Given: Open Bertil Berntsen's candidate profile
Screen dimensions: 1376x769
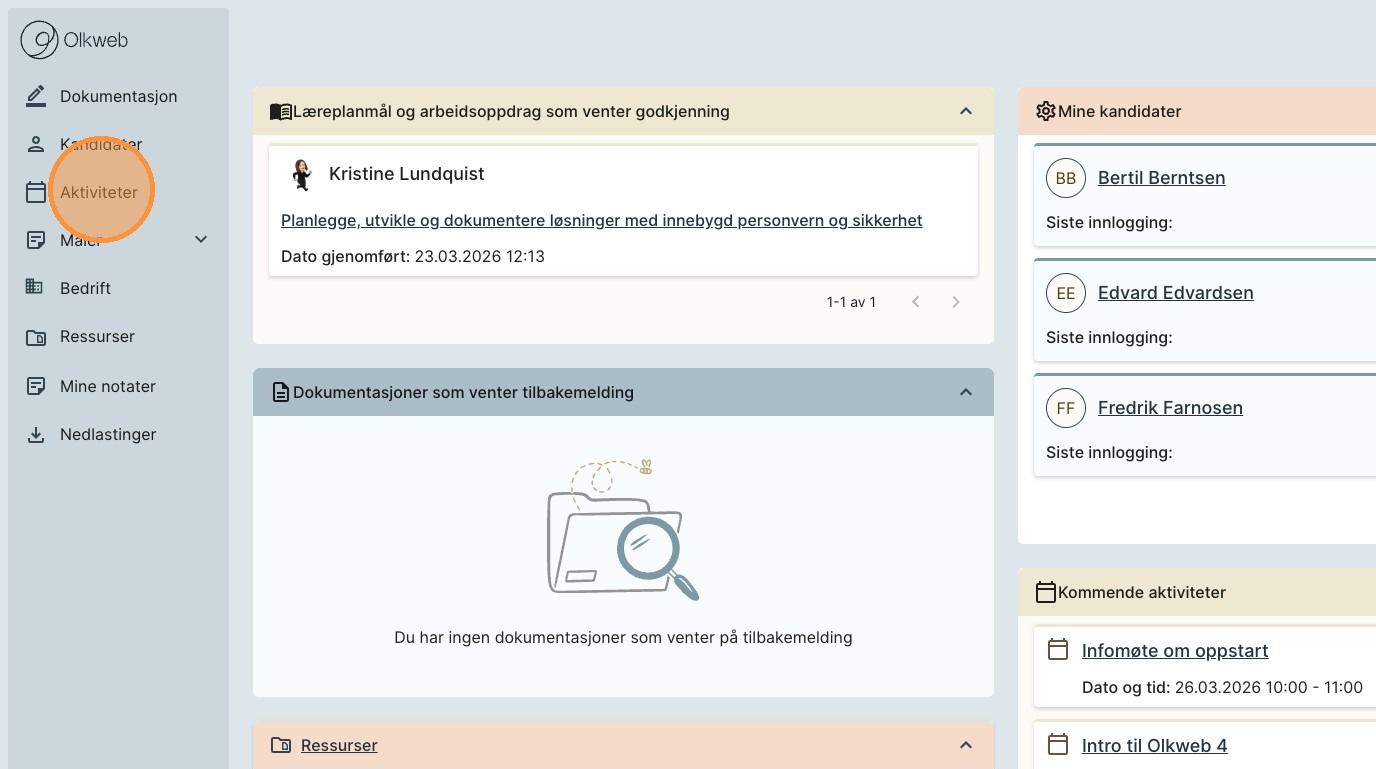Looking at the screenshot, I should (x=1161, y=178).
